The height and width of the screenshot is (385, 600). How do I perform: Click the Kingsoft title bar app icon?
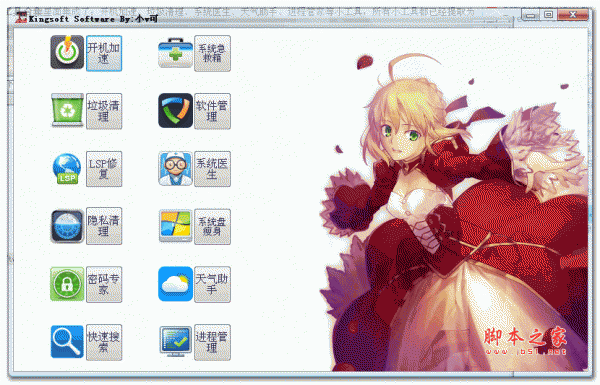(21, 18)
